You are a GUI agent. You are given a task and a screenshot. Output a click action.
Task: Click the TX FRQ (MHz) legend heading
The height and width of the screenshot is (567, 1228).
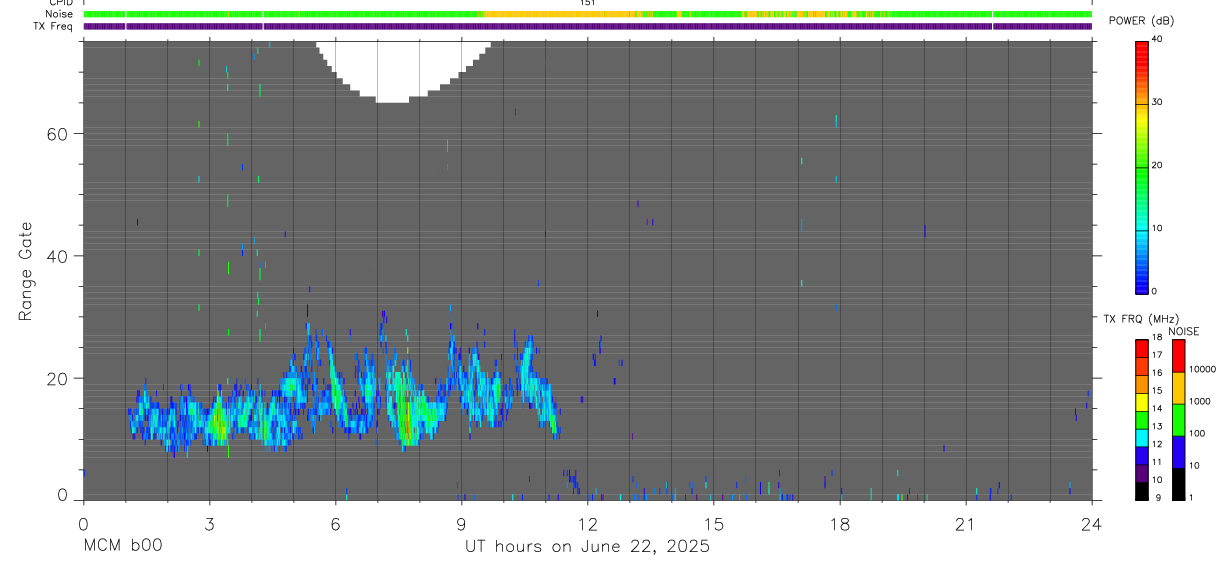pos(1139,318)
